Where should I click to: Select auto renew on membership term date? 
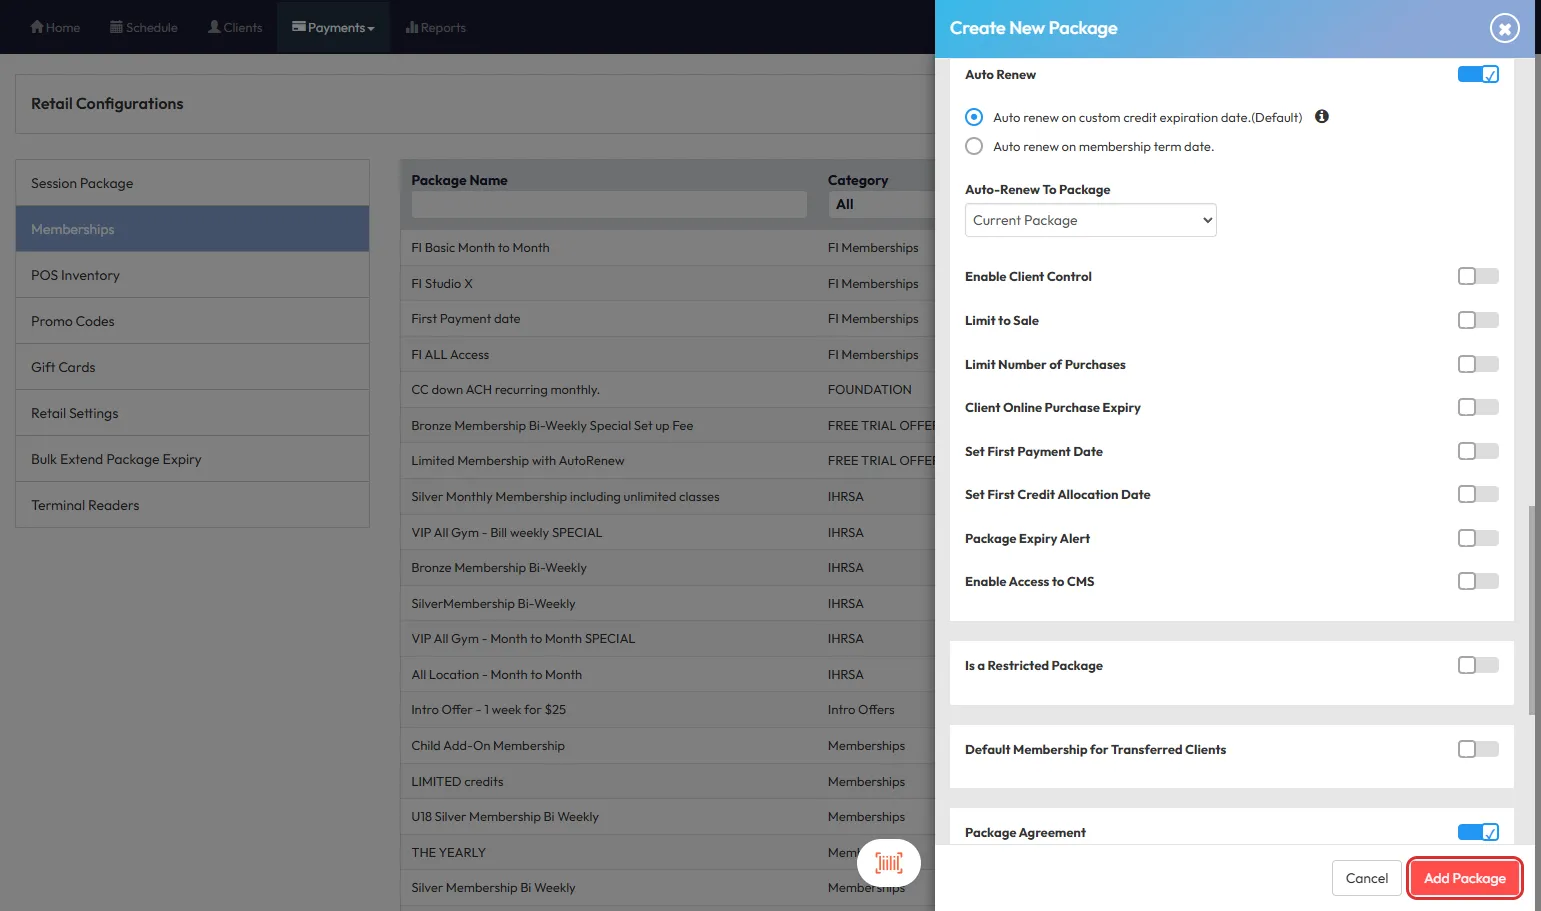[974, 147]
